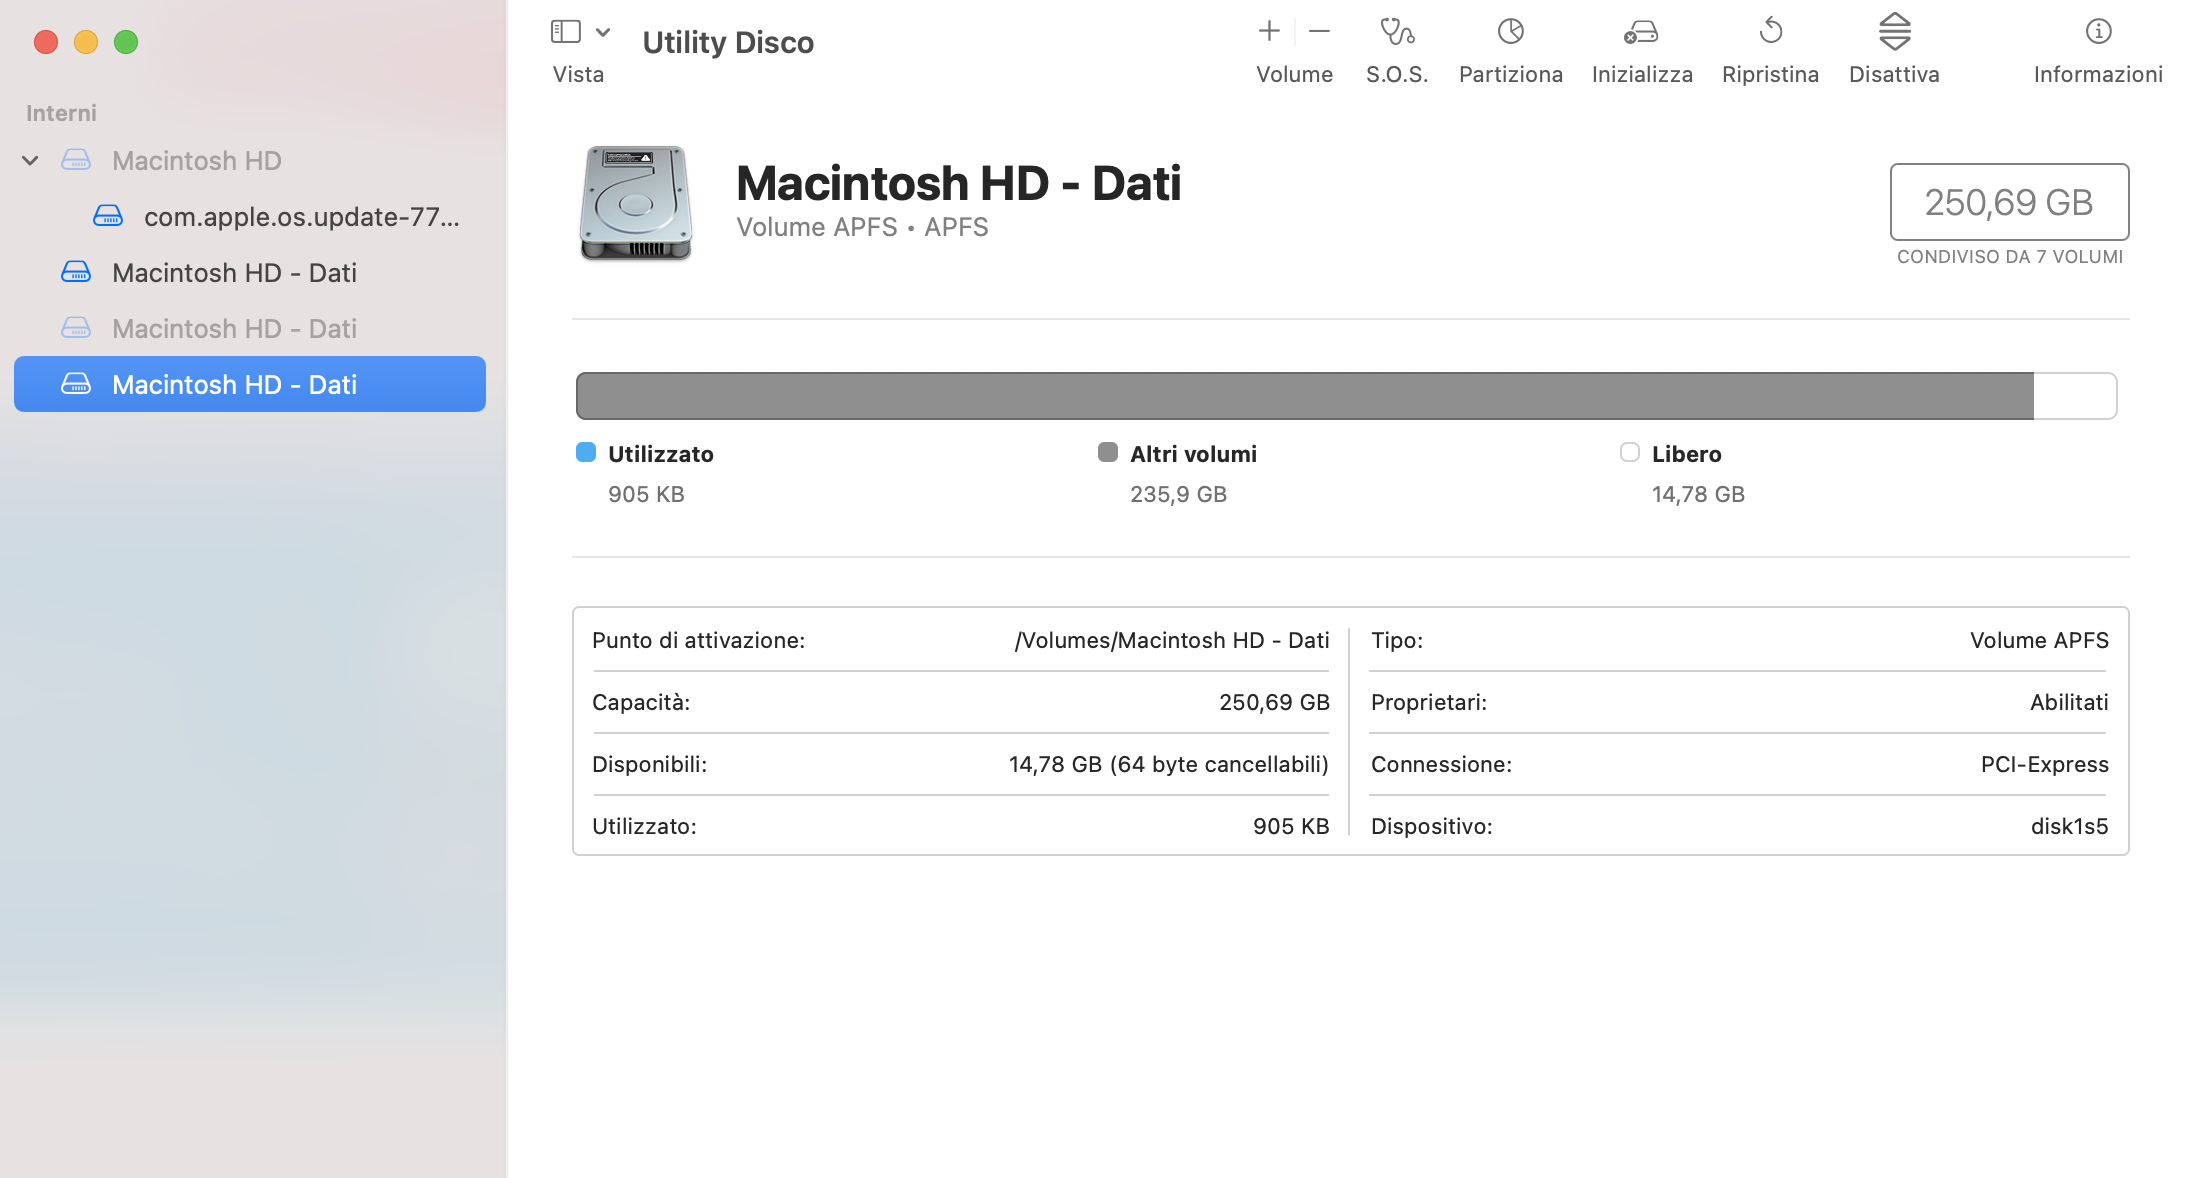
Task: Click the 235,9 GB other volumes value
Action: click(1178, 494)
